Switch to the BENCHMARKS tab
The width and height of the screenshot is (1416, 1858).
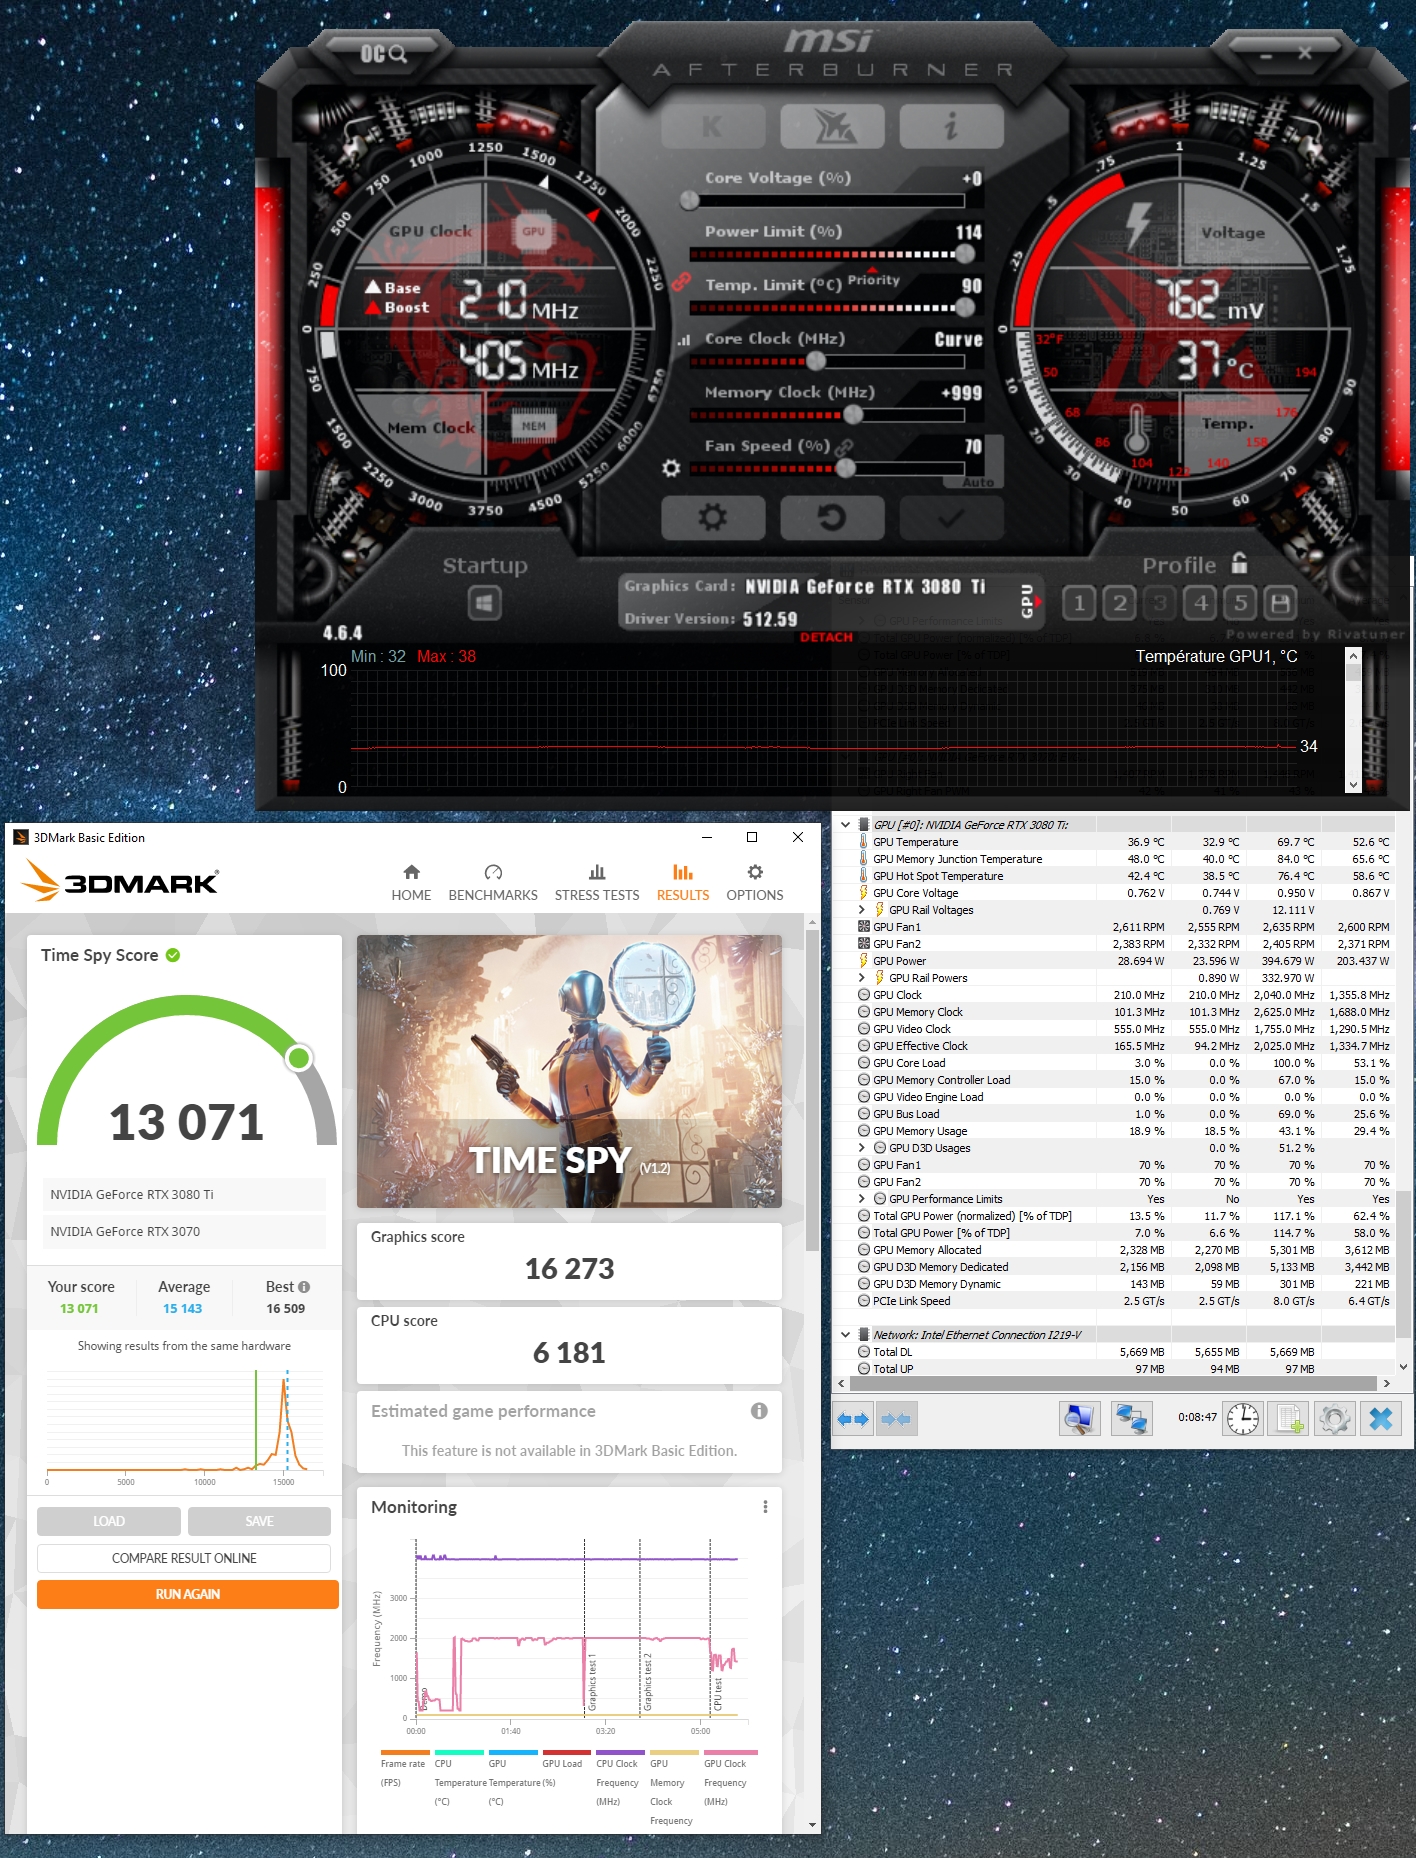pos(493,883)
